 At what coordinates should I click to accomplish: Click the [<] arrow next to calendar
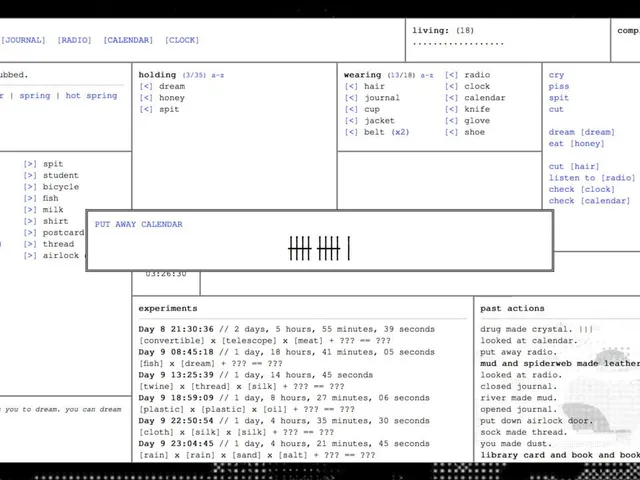451,98
